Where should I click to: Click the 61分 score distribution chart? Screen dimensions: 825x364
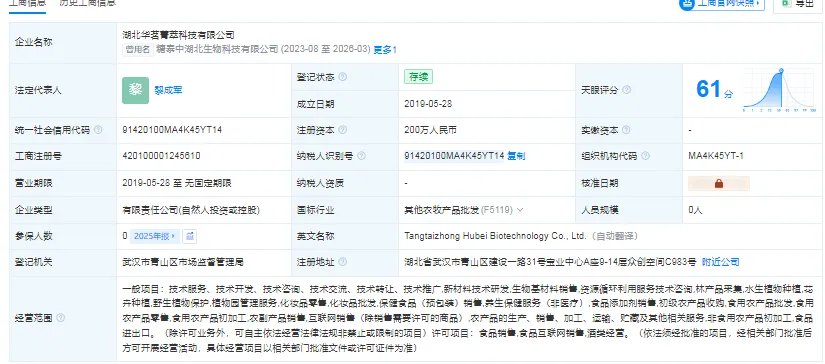(779, 90)
